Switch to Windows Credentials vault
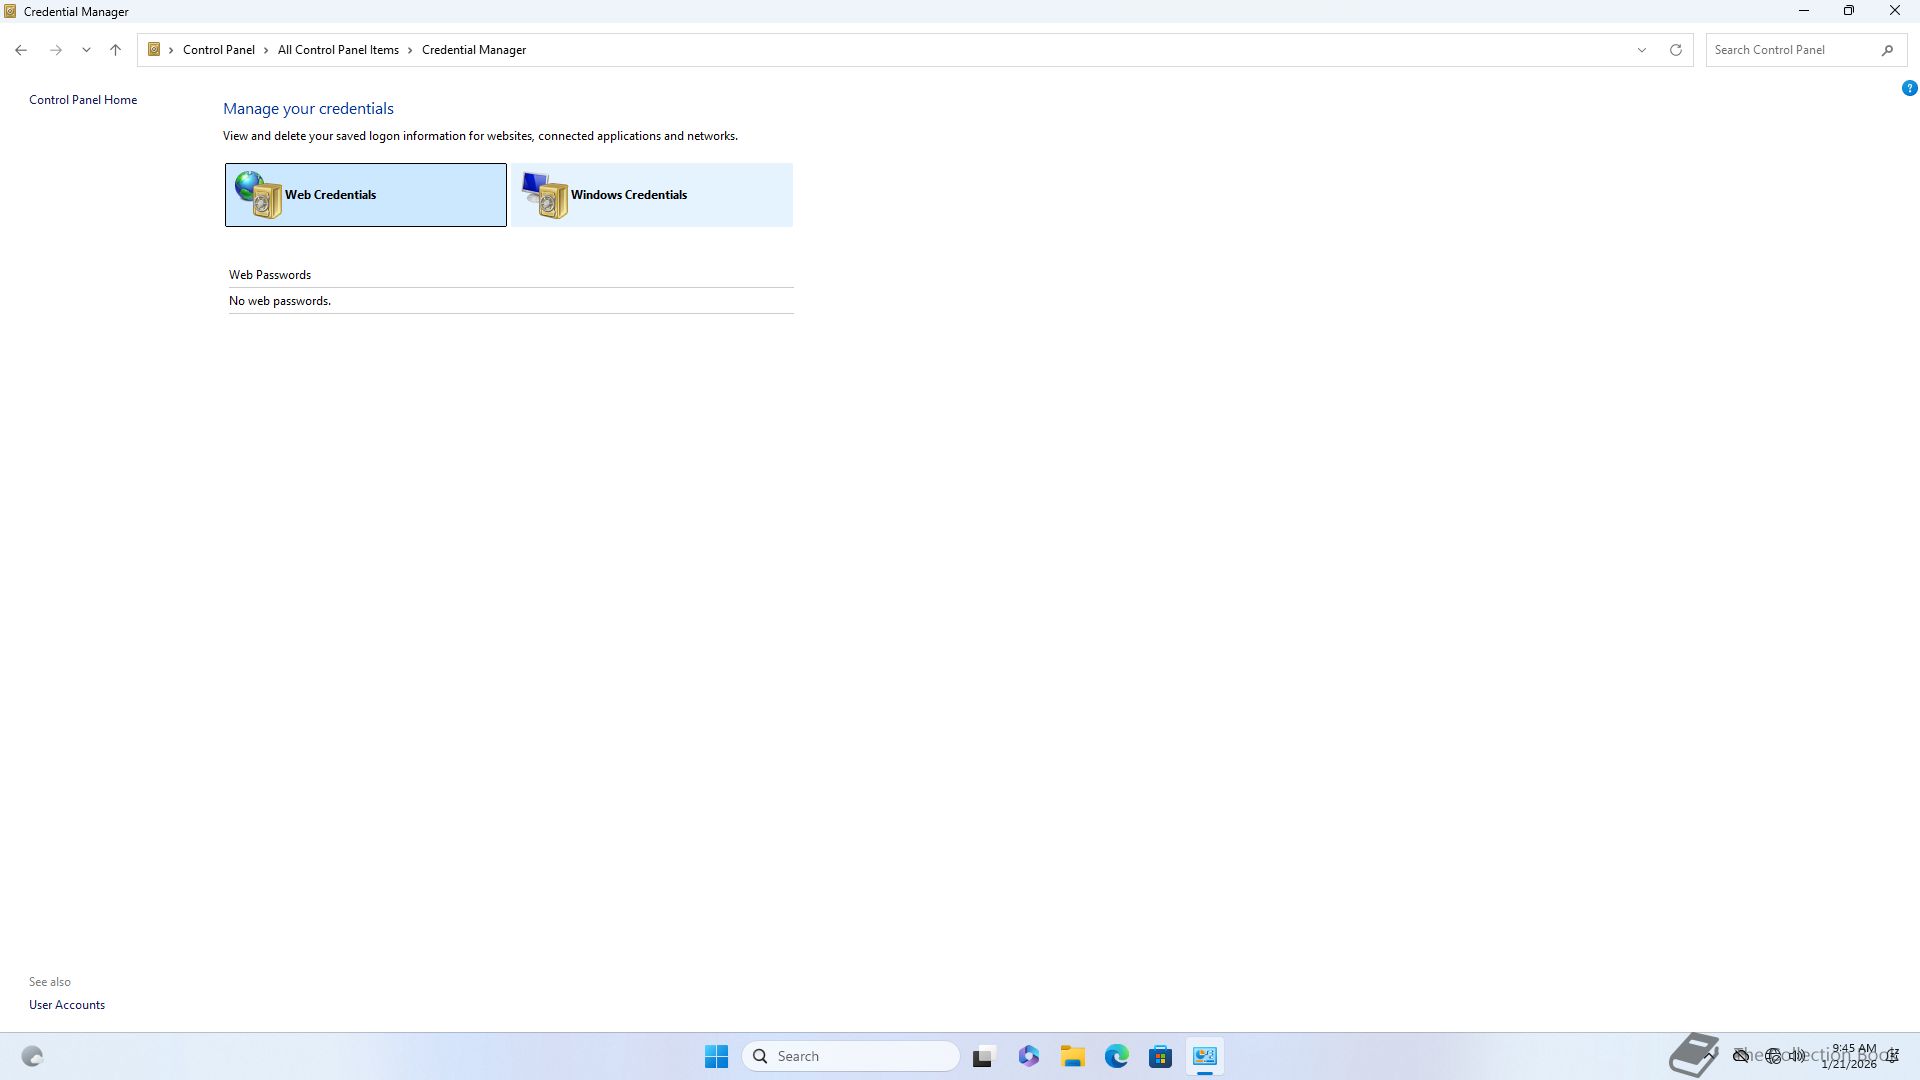1920x1080 pixels. [x=652, y=195]
